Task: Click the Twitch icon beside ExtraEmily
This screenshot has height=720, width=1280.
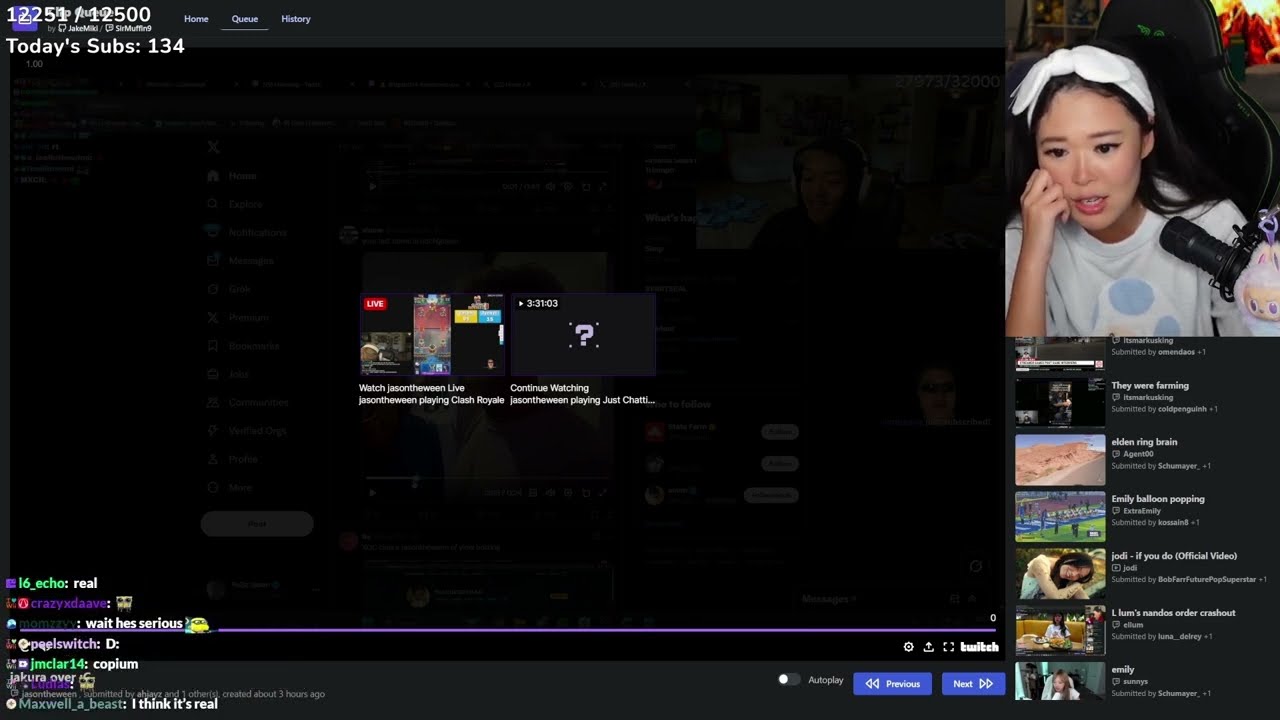Action: coord(1116,511)
